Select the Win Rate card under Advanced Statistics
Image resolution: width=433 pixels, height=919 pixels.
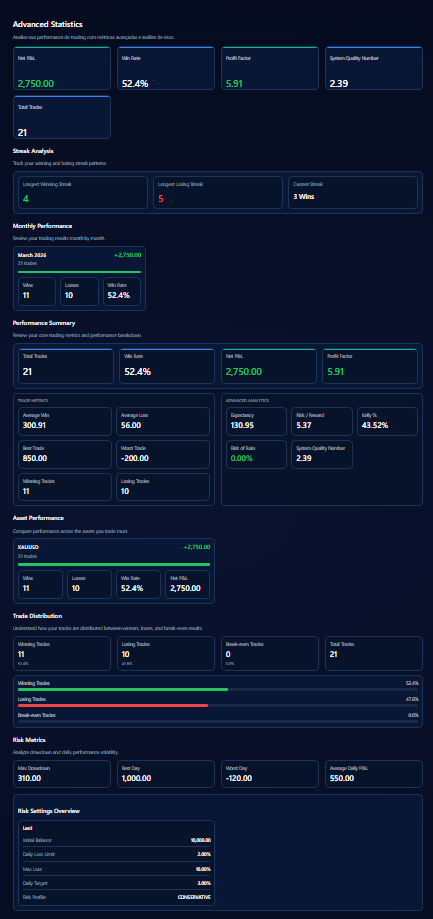166,68
